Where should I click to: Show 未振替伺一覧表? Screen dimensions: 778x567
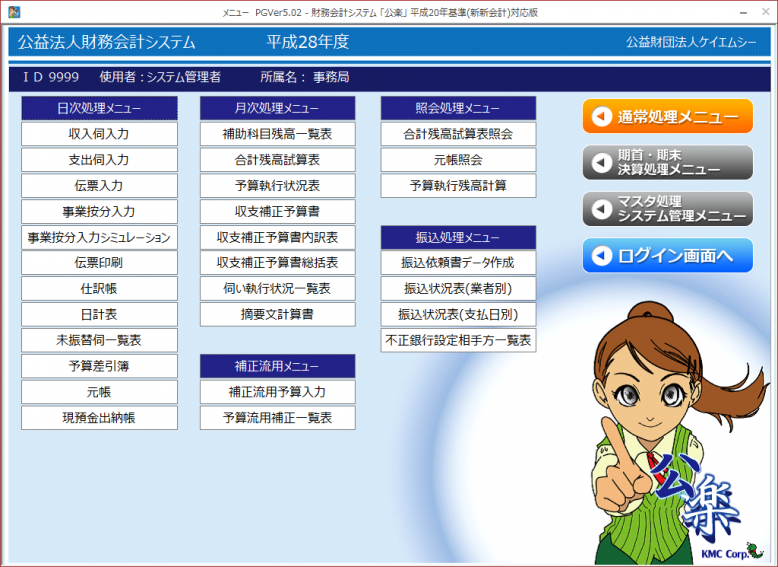pos(99,340)
